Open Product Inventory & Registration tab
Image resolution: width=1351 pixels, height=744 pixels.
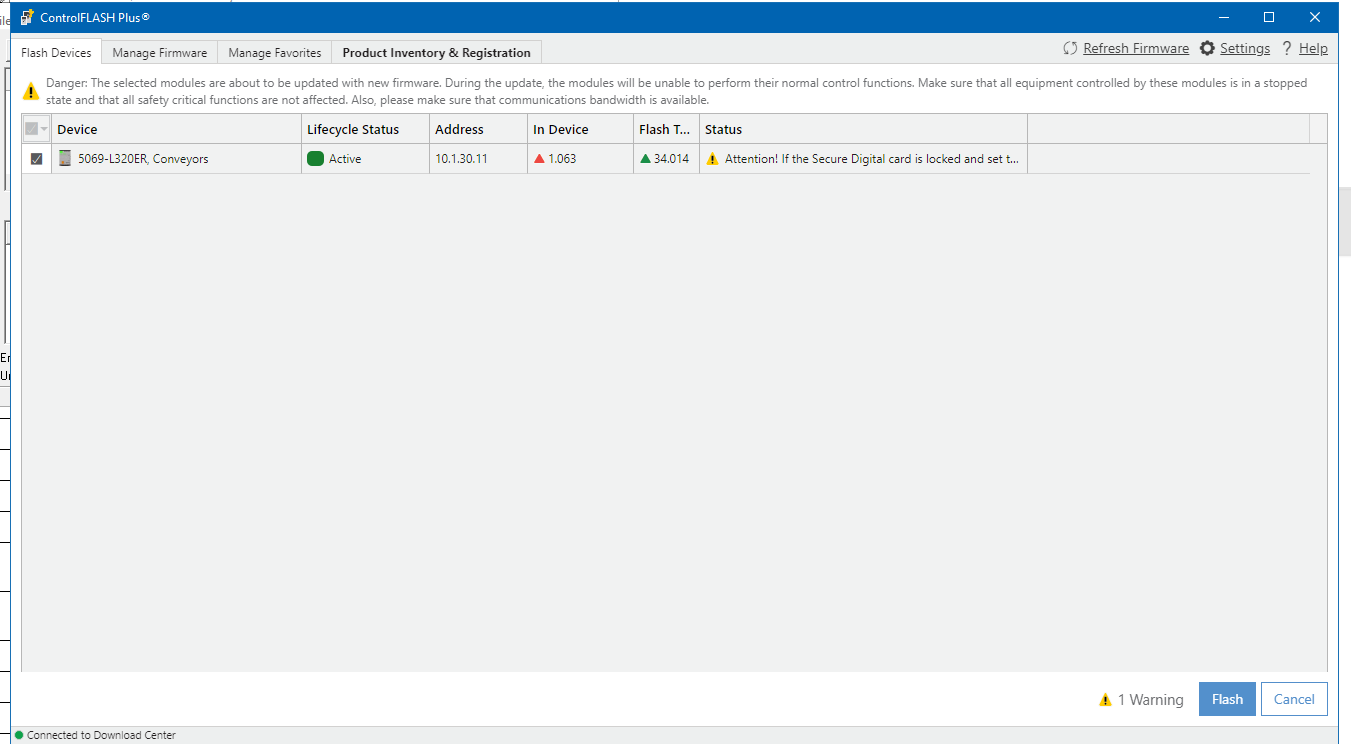(437, 53)
